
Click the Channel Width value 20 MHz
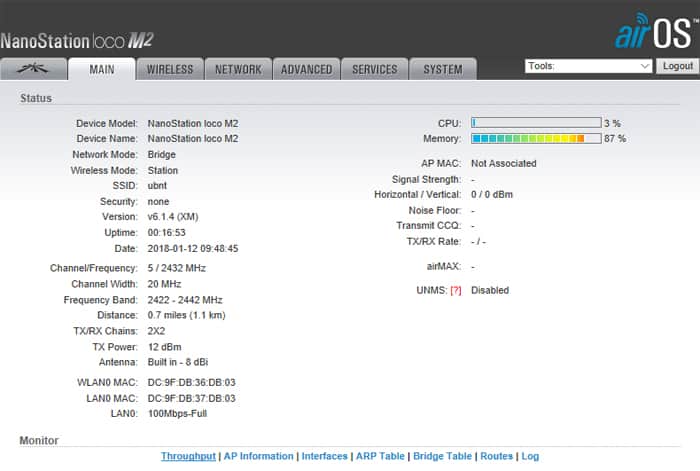(164, 284)
